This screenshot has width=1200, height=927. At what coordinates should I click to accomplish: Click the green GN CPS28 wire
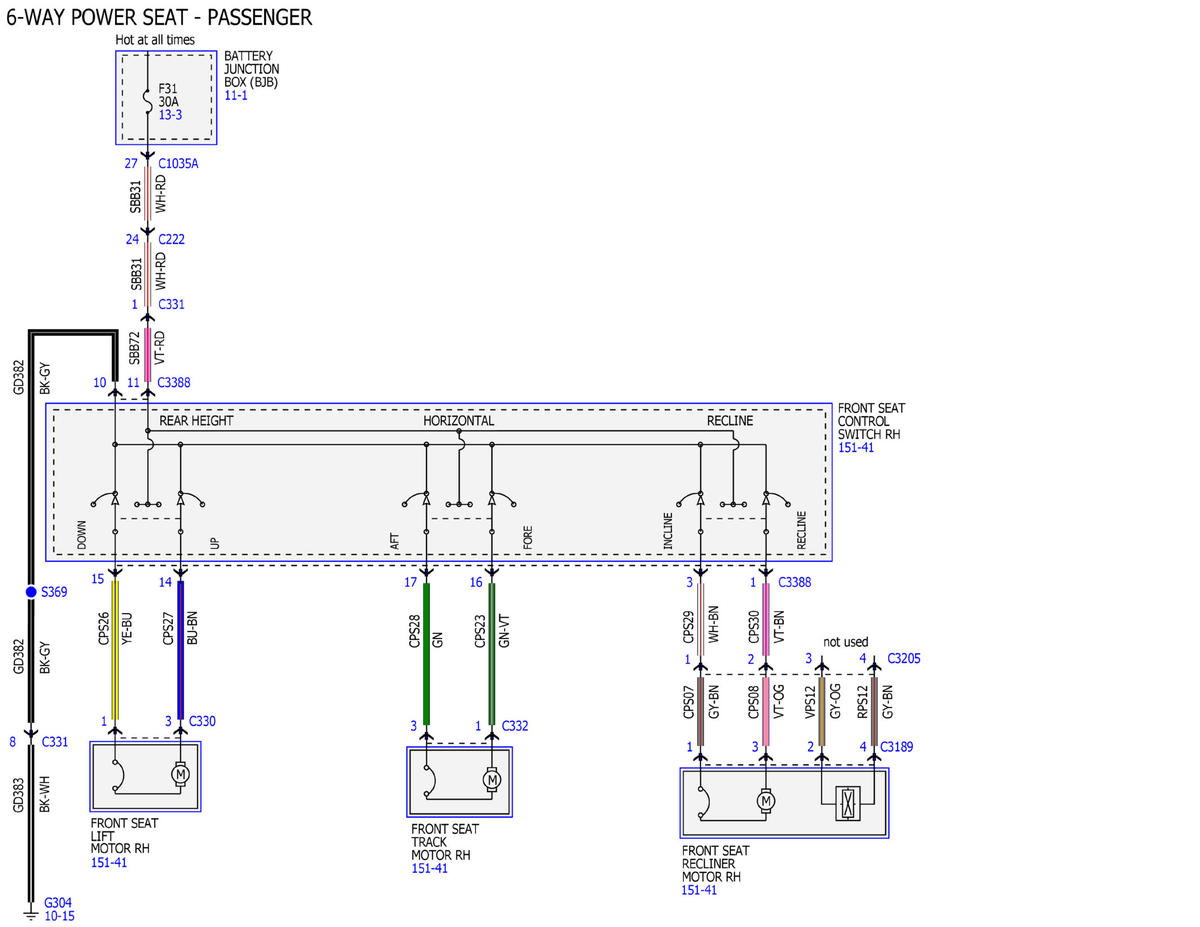pos(426,652)
